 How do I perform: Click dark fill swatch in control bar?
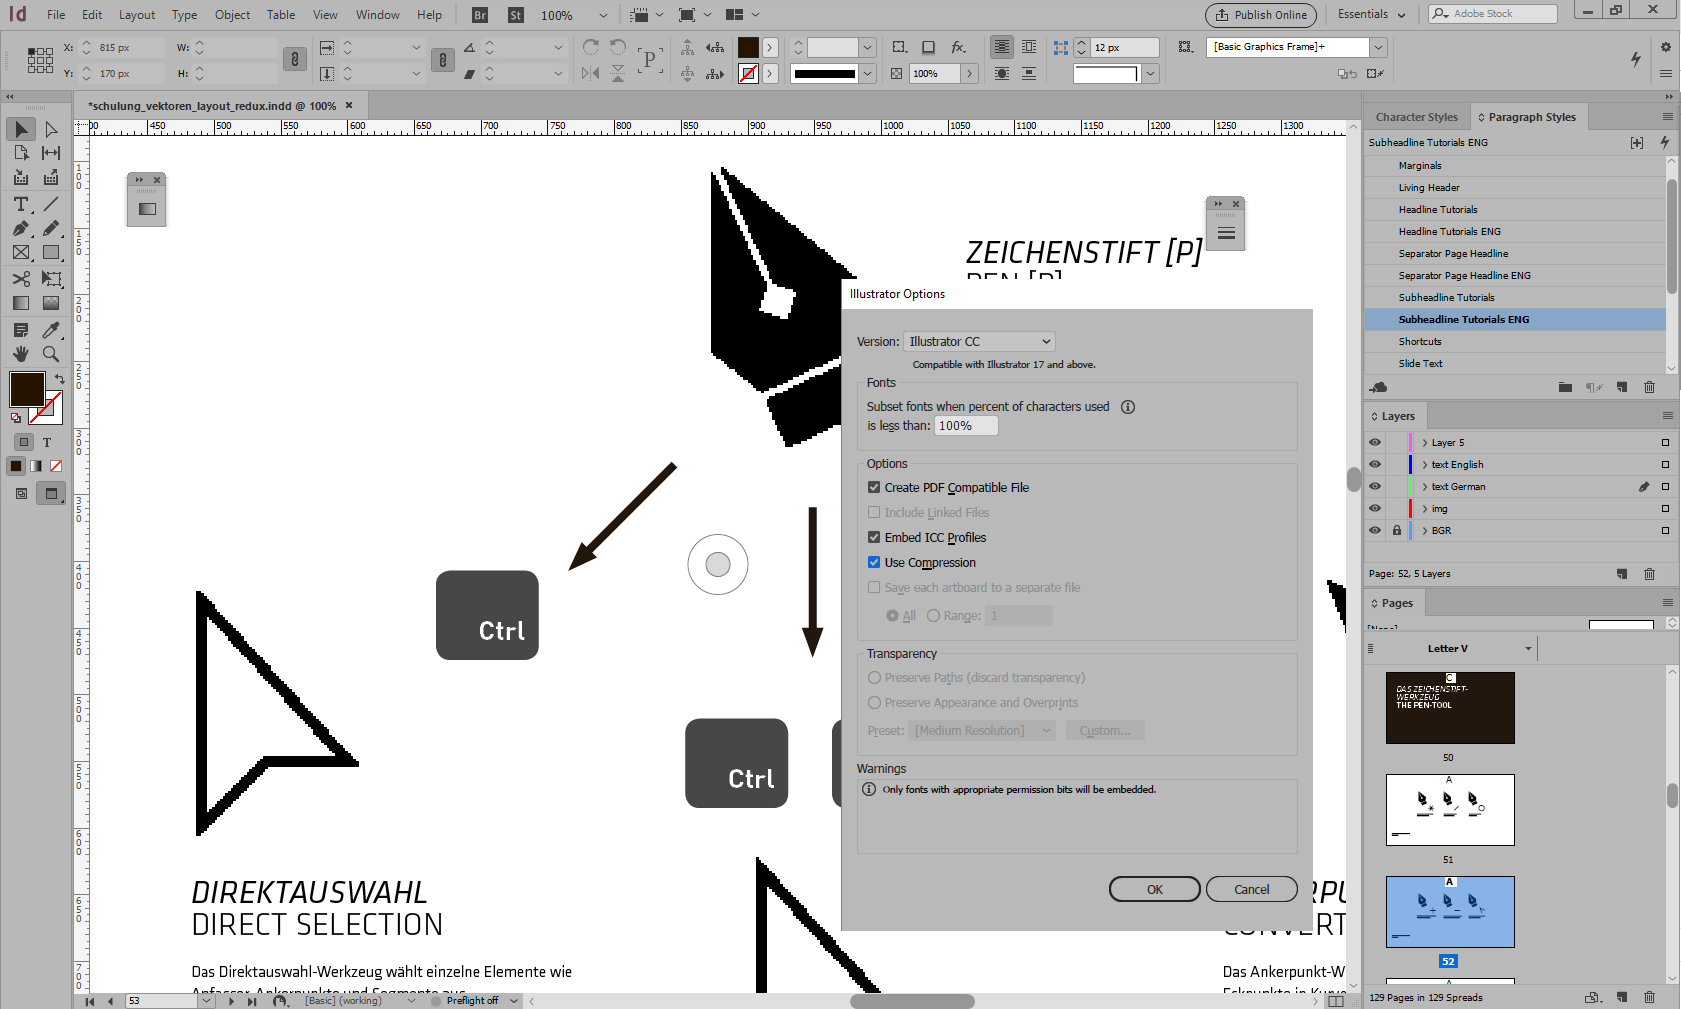point(748,47)
